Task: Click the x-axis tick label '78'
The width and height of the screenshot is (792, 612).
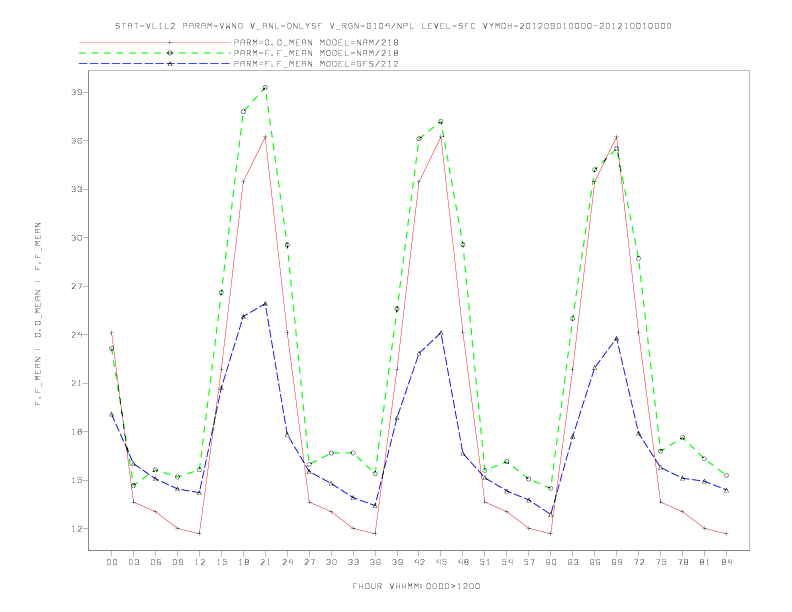Action: [x=682, y=562]
